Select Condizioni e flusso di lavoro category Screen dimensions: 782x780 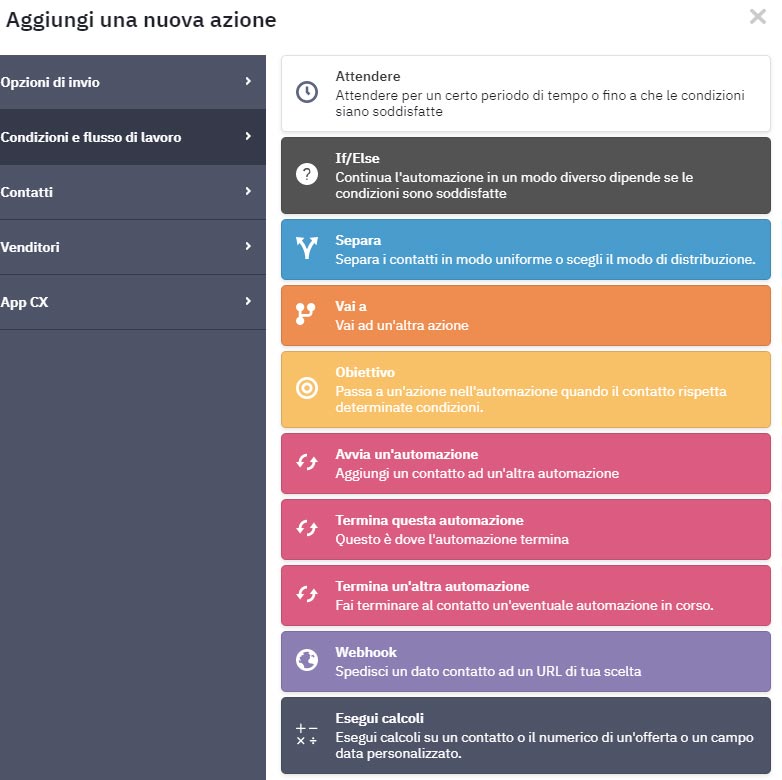pyautogui.click(x=133, y=137)
